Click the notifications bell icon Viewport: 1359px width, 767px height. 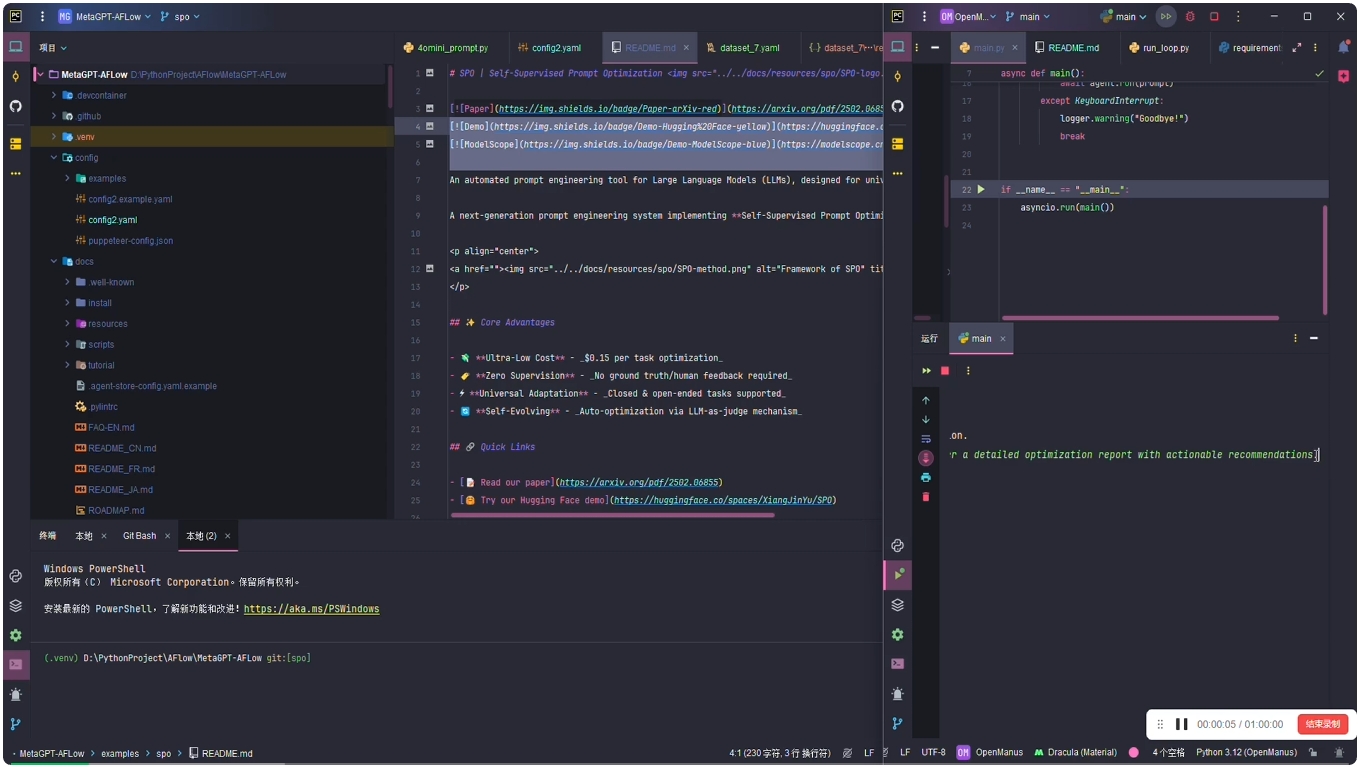[x=1343, y=47]
